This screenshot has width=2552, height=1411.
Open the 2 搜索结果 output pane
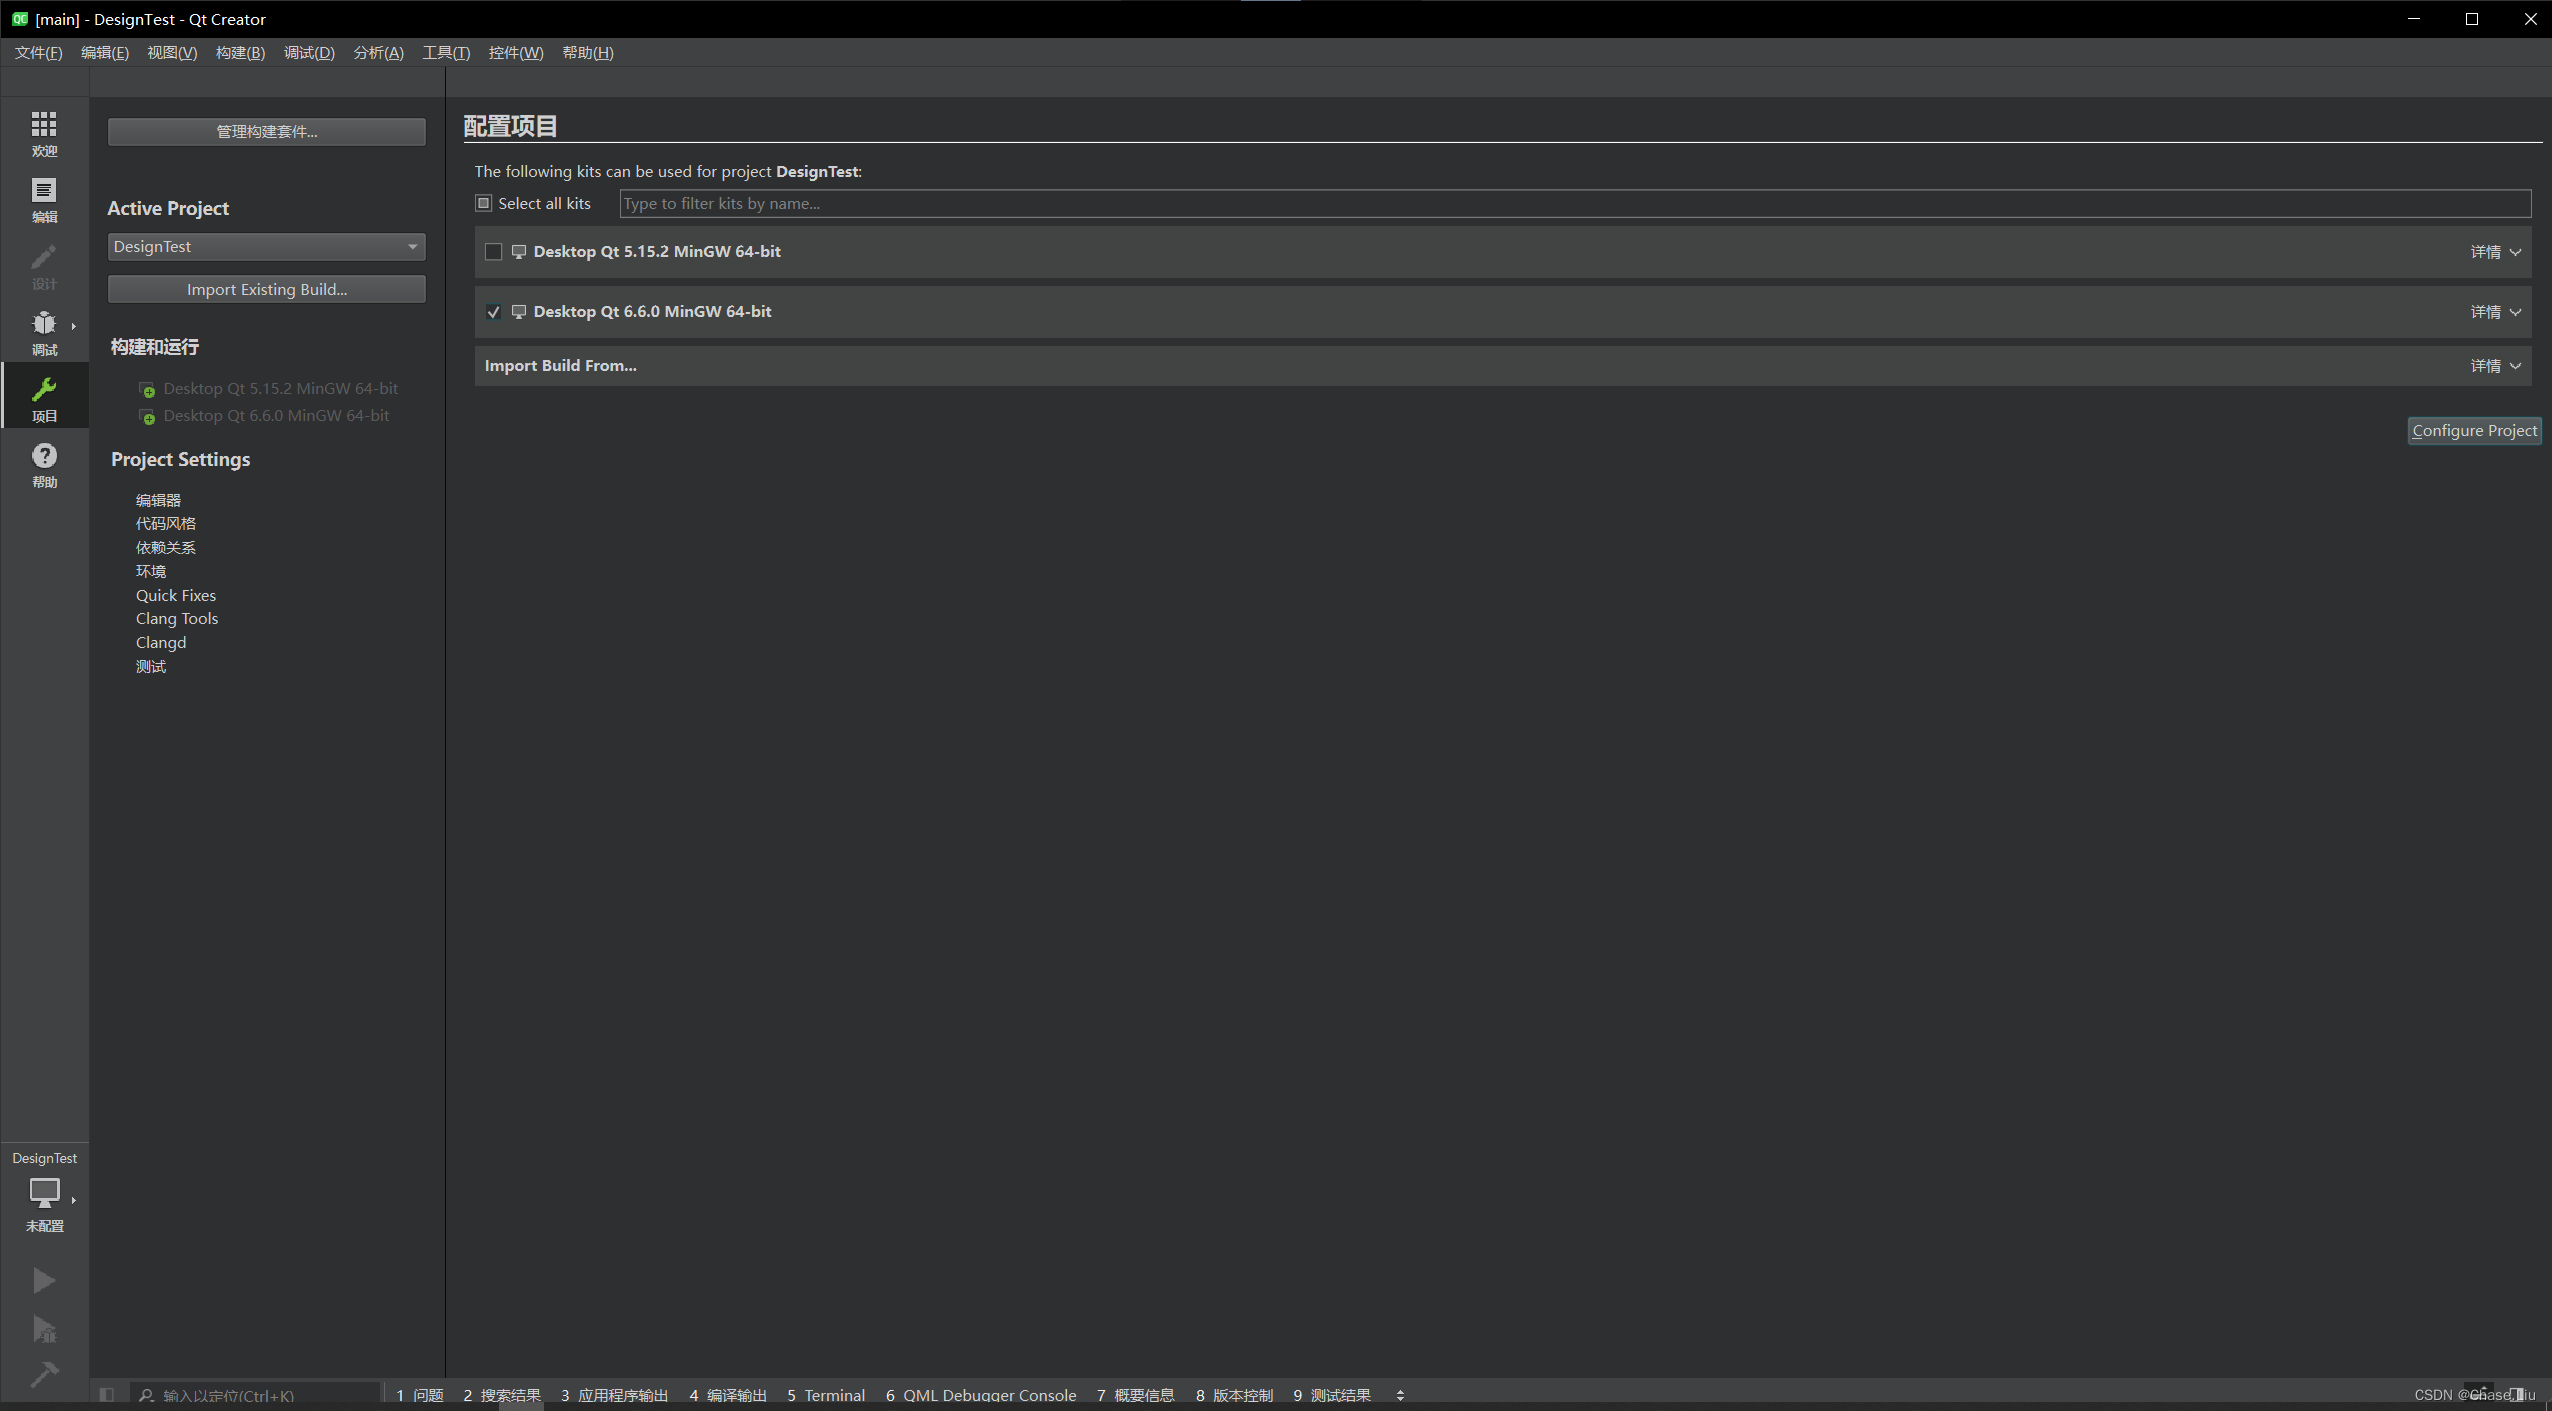502,1395
